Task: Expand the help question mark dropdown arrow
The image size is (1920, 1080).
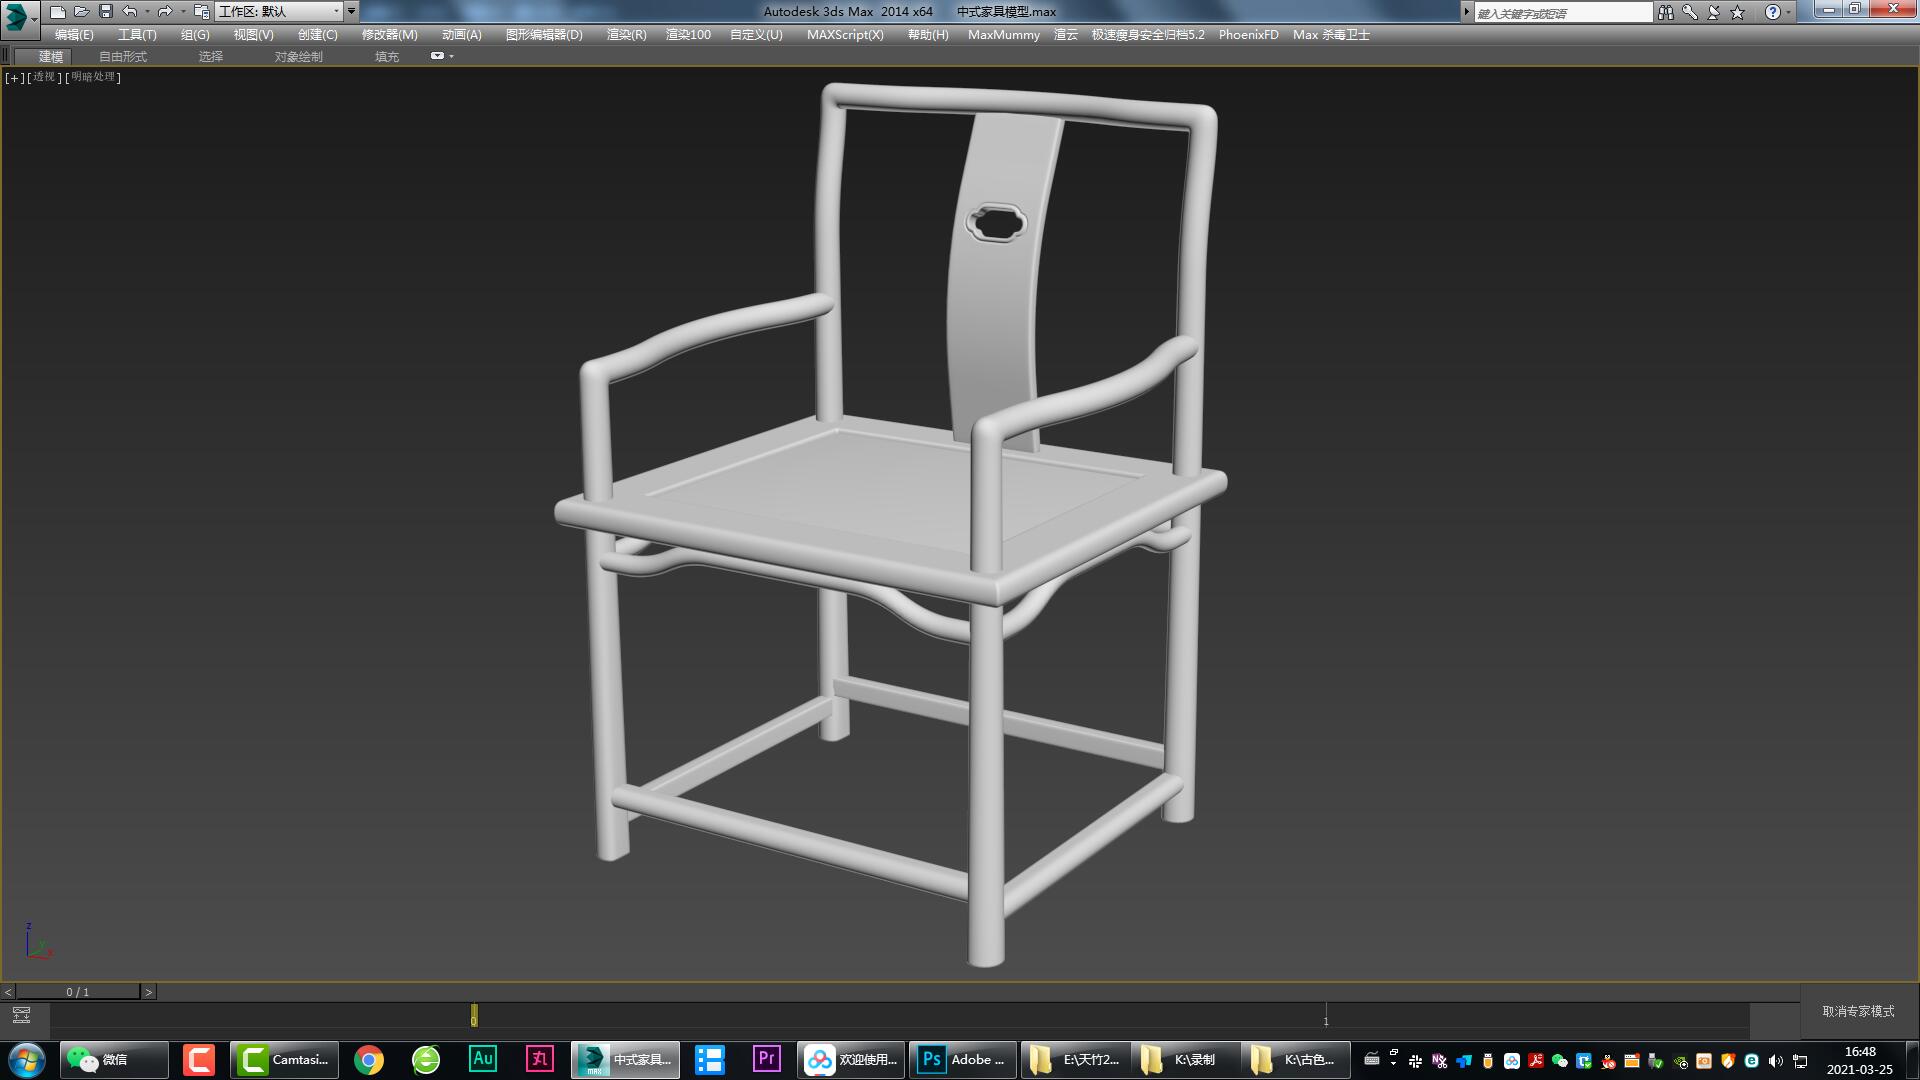Action: click(1788, 12)
